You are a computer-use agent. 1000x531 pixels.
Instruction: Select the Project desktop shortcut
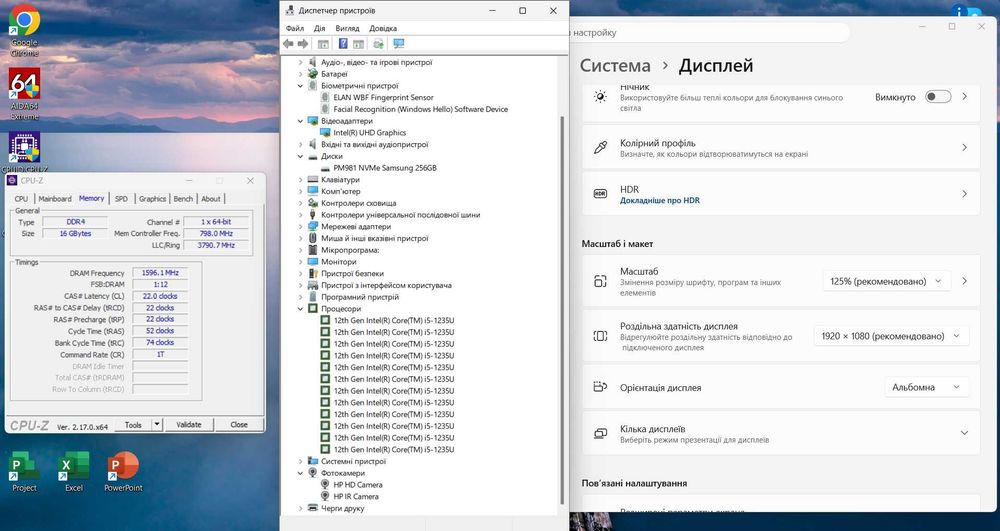coord(24,472)
